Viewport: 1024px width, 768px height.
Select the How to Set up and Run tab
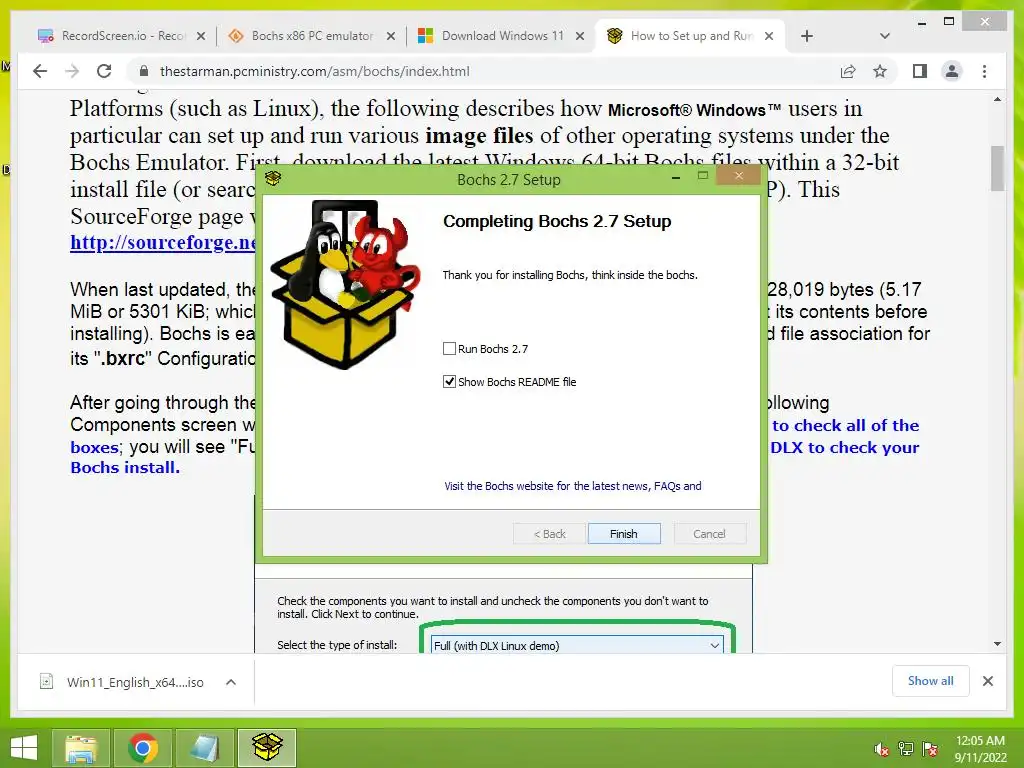pos(692,36)
